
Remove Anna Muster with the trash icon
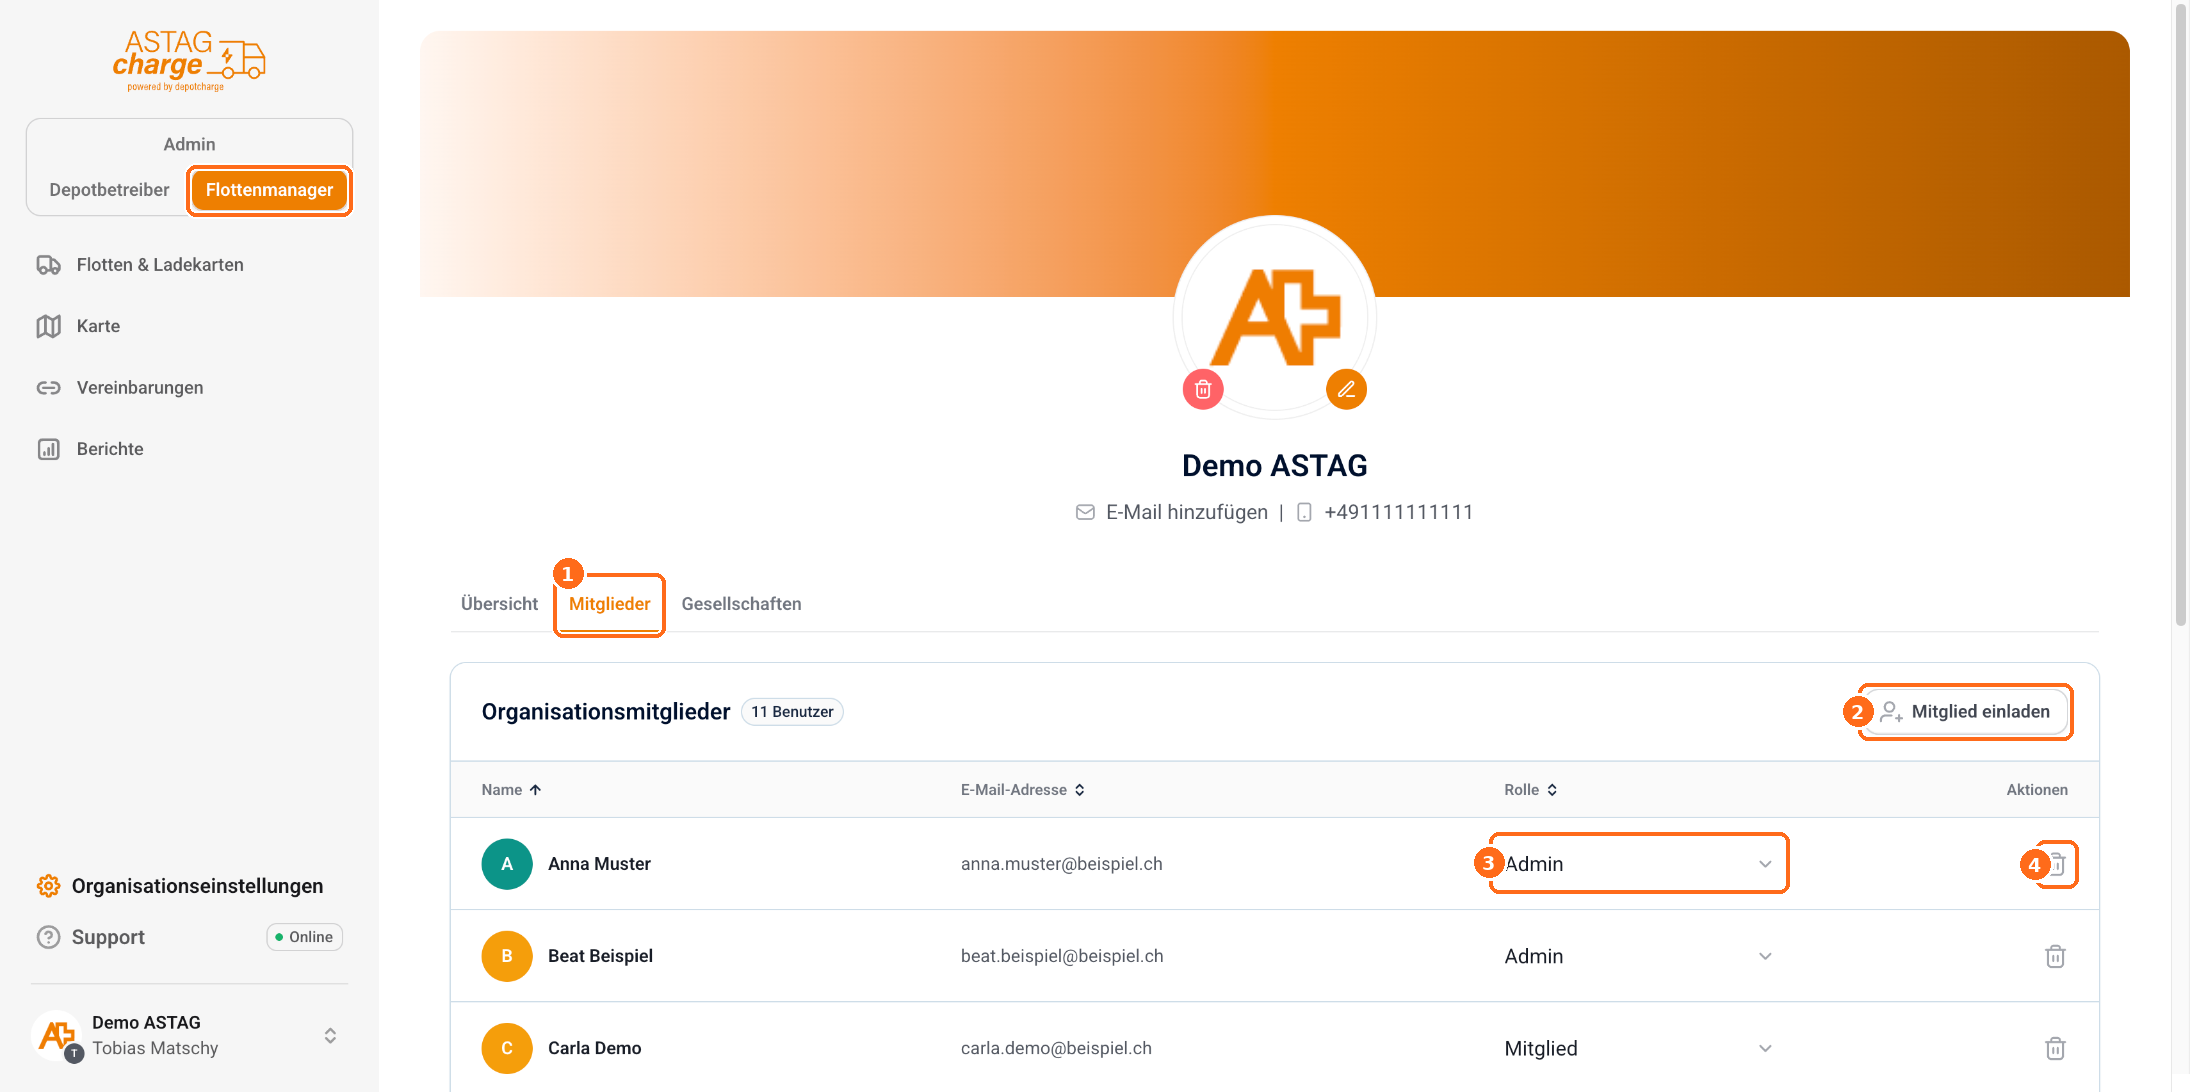click(2056, 864)
